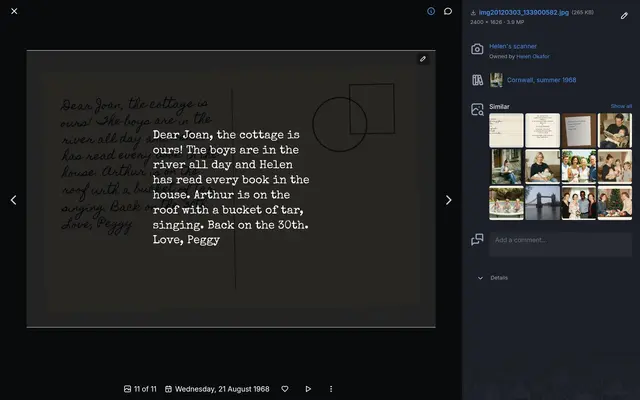Click the Add a comment field
Screen dimensions: 640x400
[x=560, y=244]
